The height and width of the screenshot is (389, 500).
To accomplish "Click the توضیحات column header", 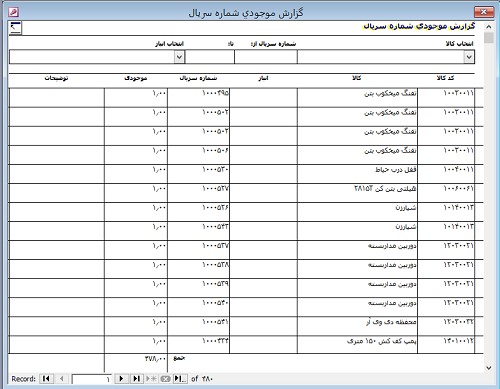I will pos(56,78).
